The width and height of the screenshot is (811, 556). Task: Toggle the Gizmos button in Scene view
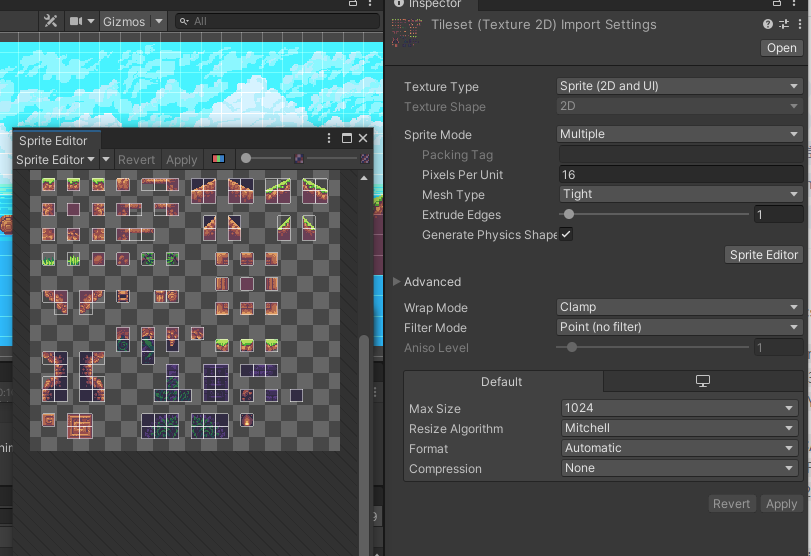click(x=124, y=21)
